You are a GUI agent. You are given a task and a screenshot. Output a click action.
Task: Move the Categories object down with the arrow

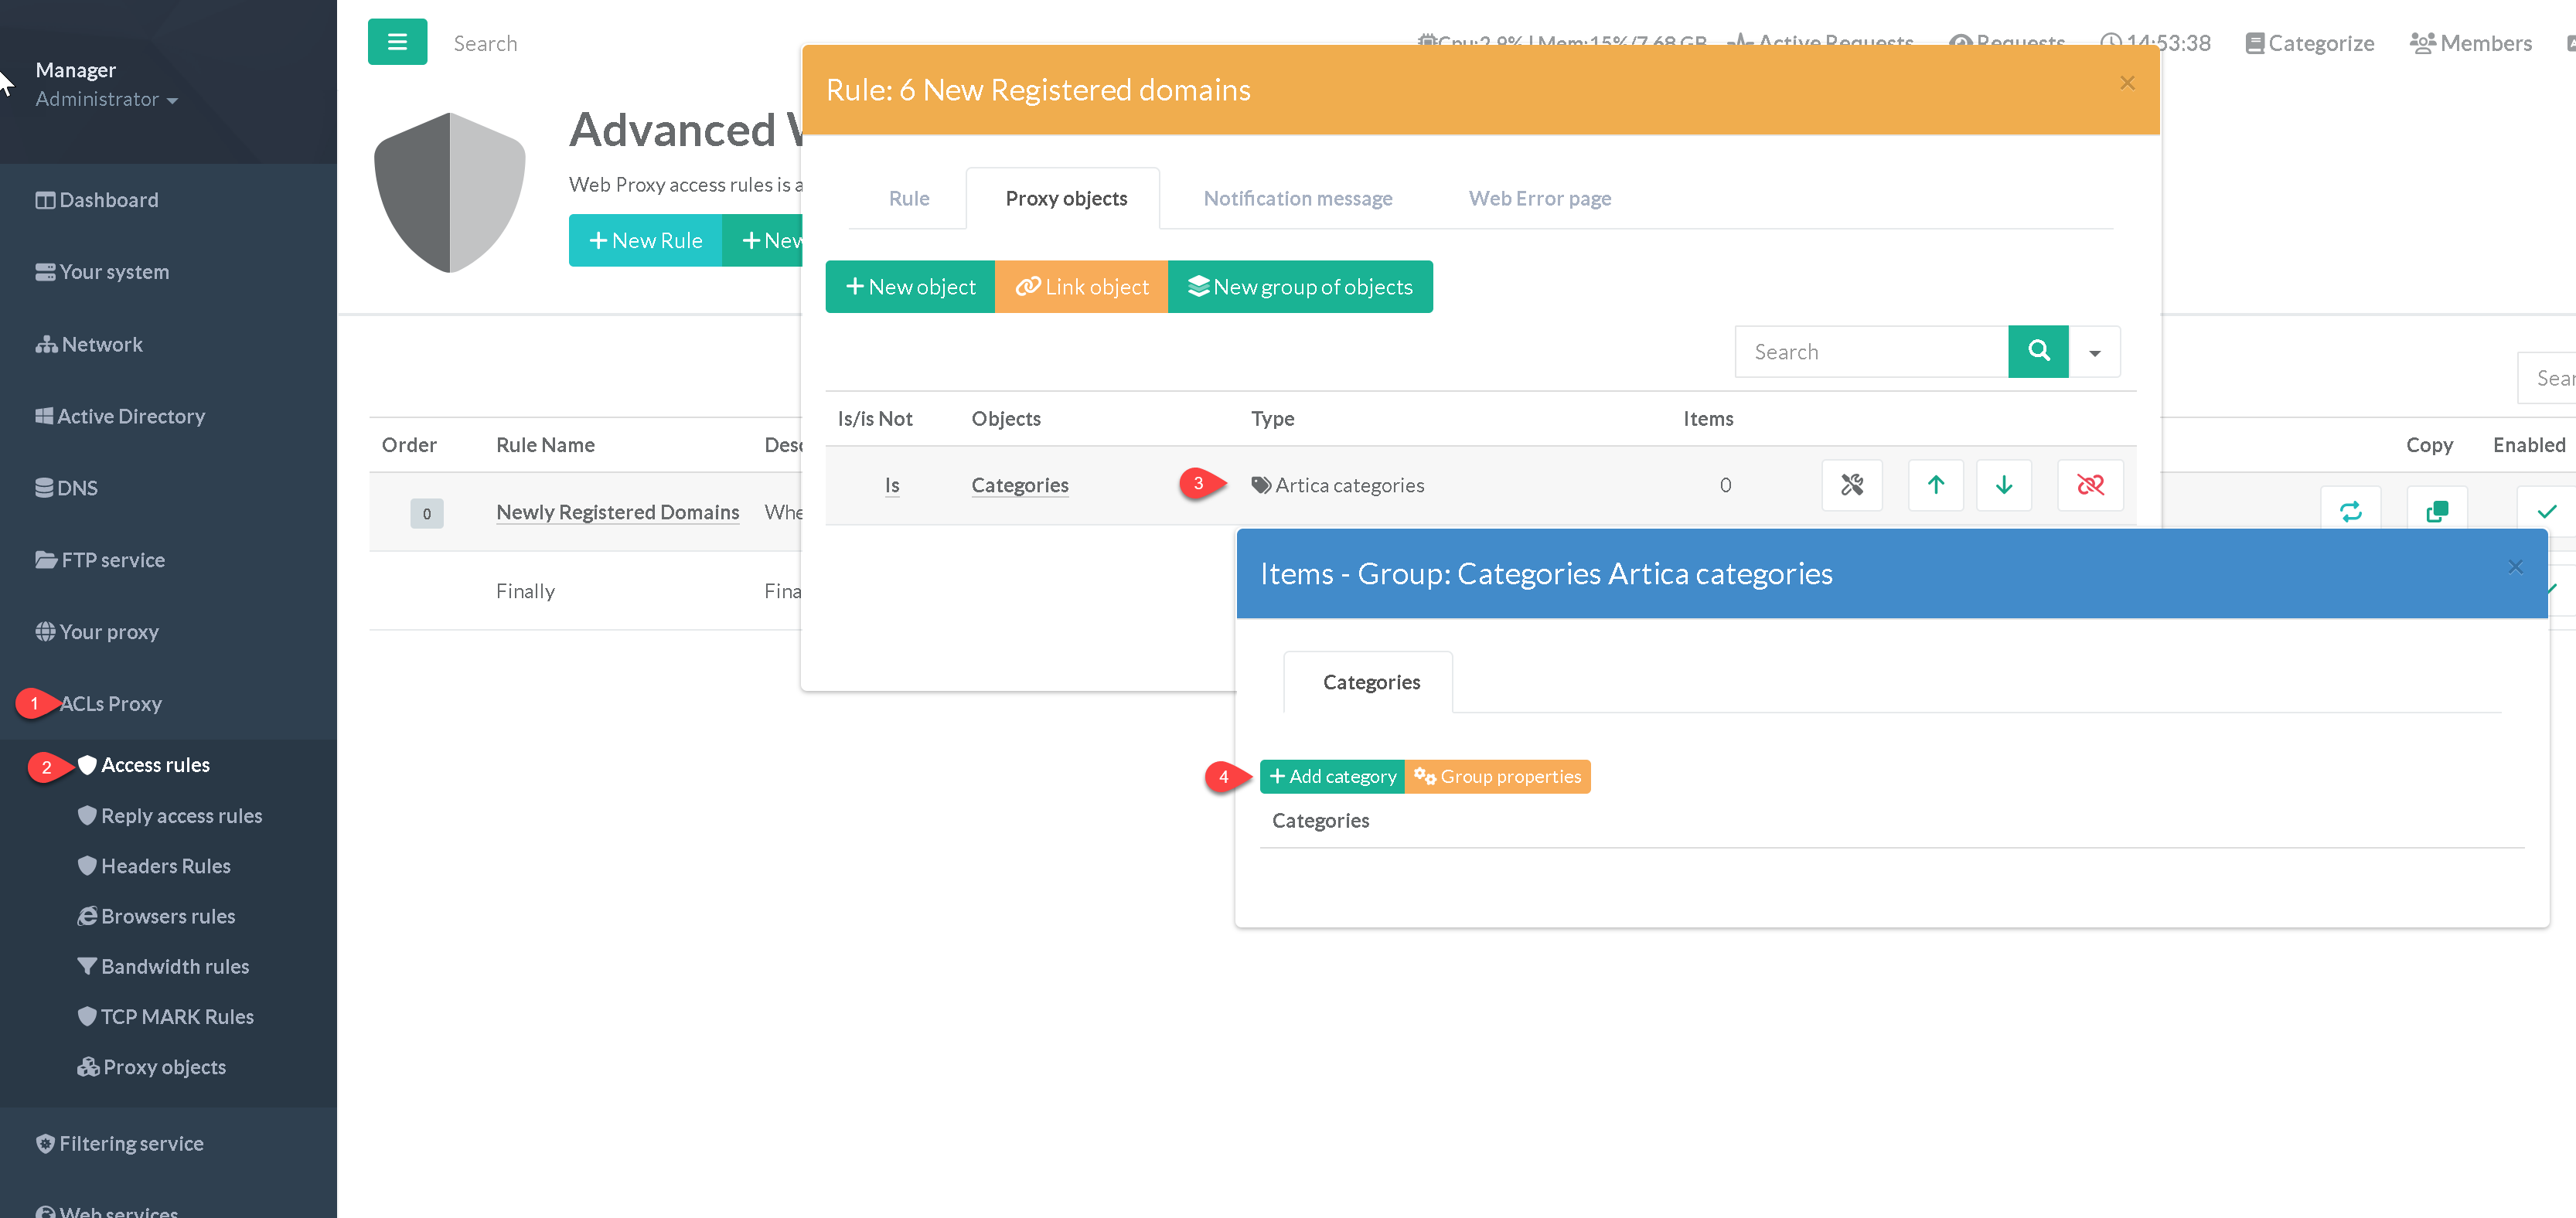pyautogui.click(x=2003, y=485)
